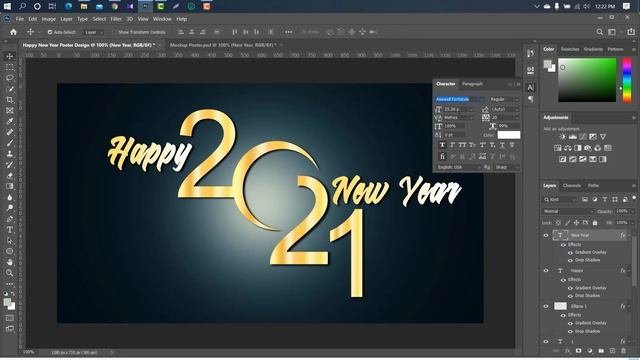
Task: Hide the Happy text layer
Action: pos(546,271)
